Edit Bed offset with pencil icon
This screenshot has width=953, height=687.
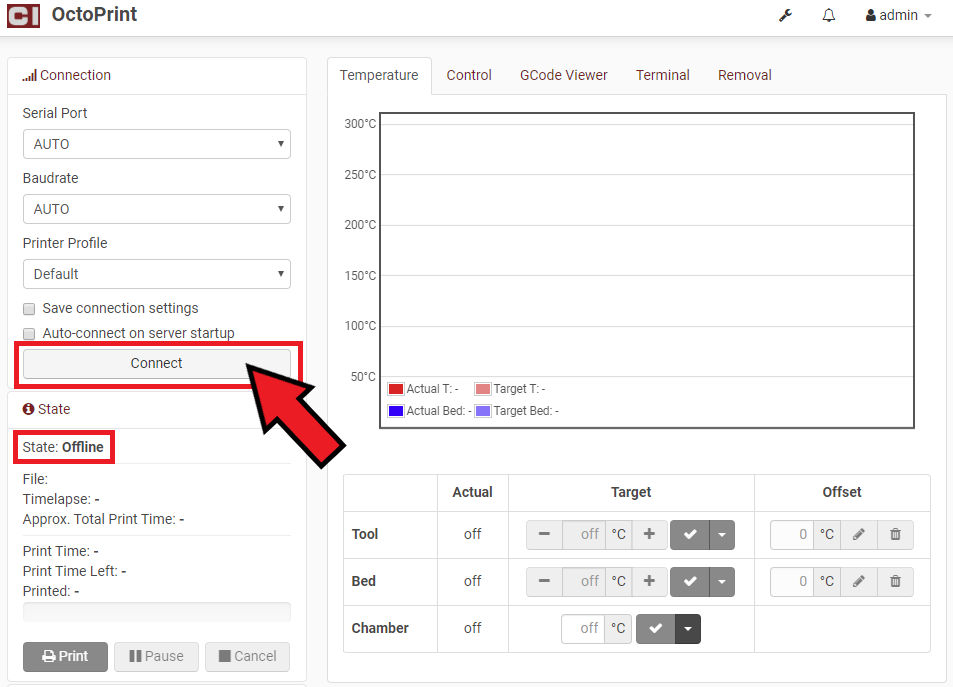point(858,581)
